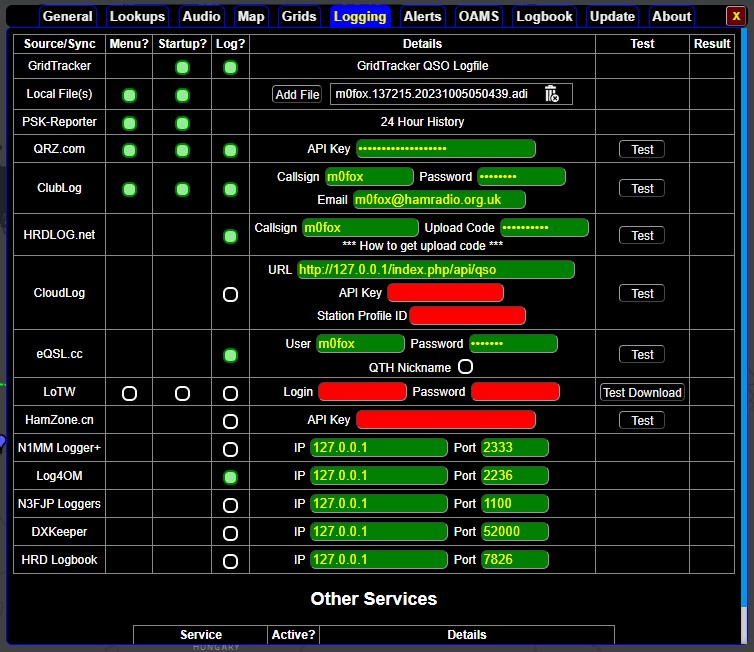Edit the Log4OM Port 2236 field
Image resolution: width=754 pixels, height=652 pixels.
515,475
